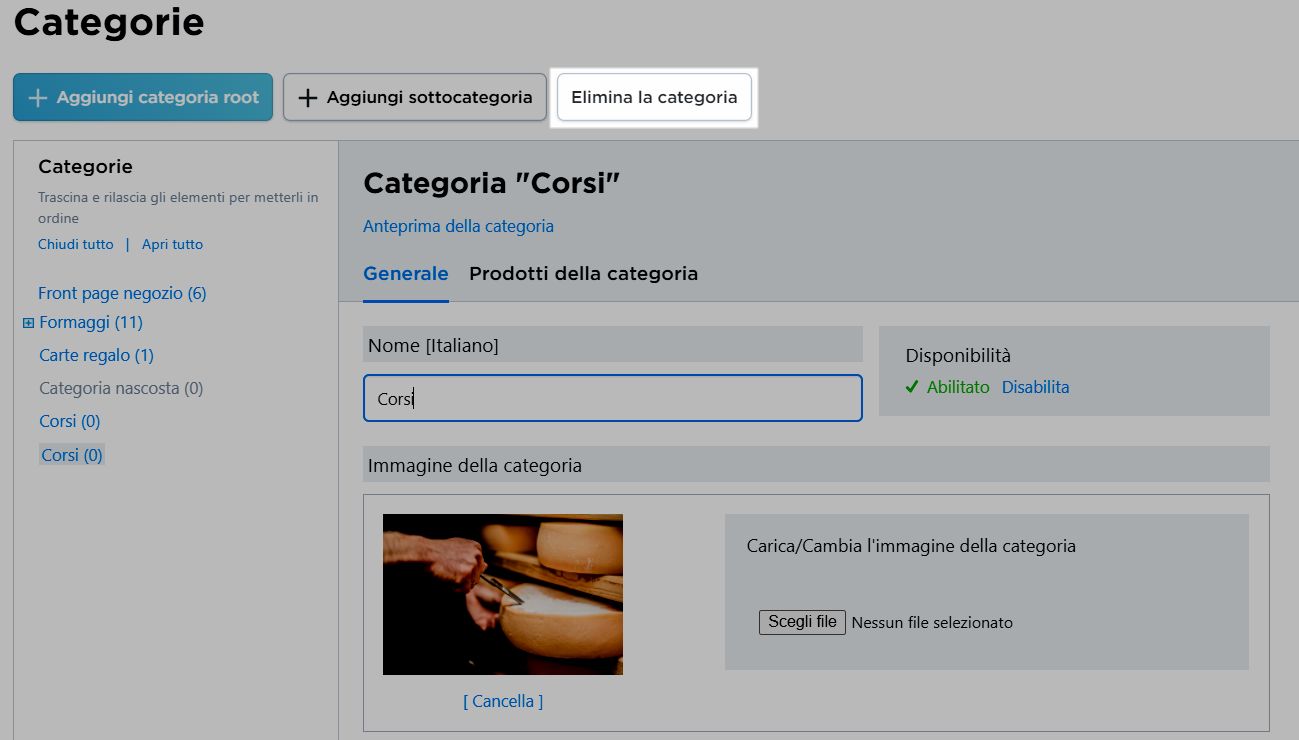Click the Scegli file upload button

[802, 622]
